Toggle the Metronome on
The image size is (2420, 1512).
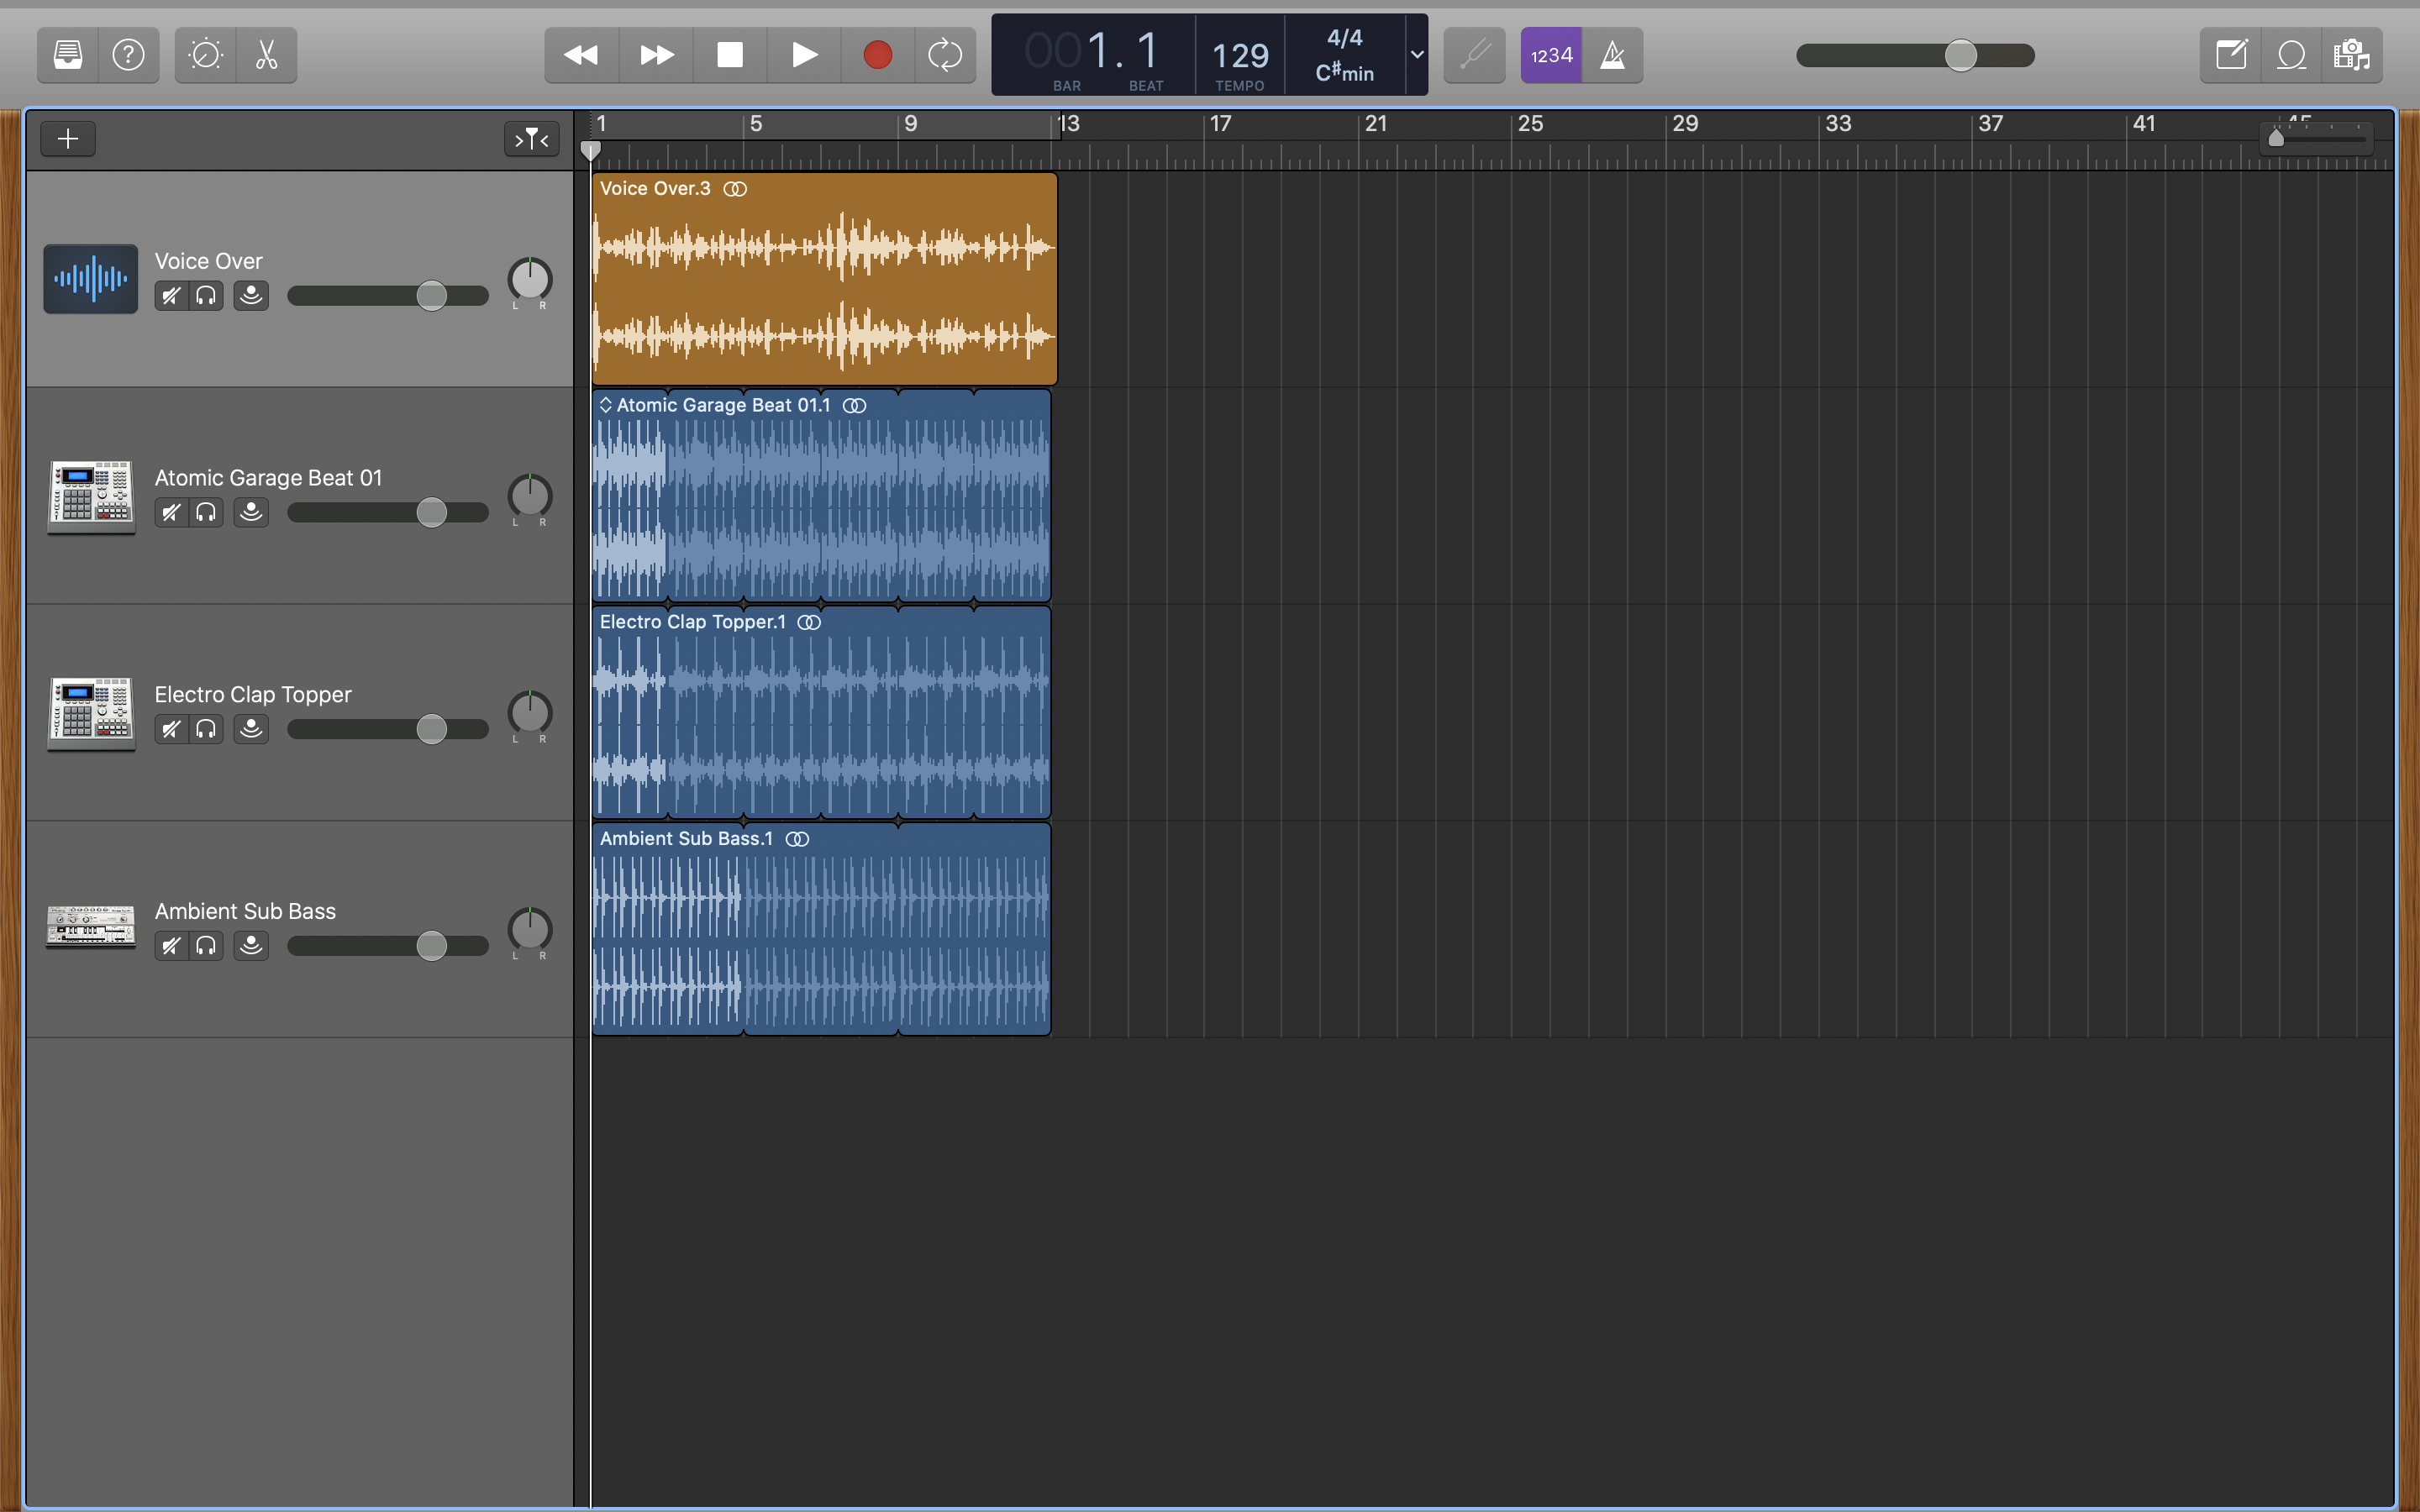[1613, 55]
